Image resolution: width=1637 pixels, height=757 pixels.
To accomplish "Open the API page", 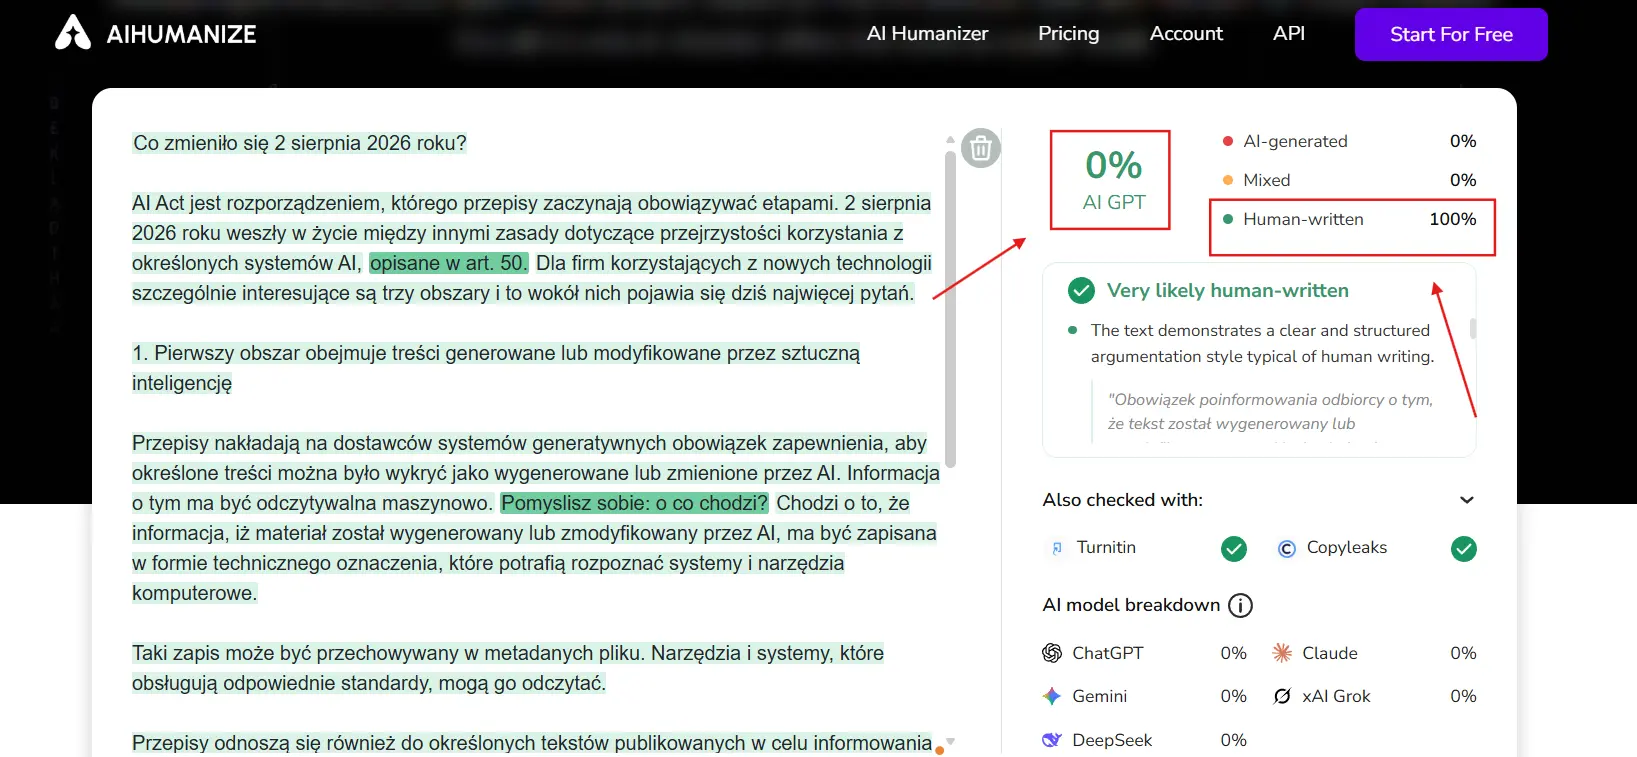I will (x=1289, y=33).
